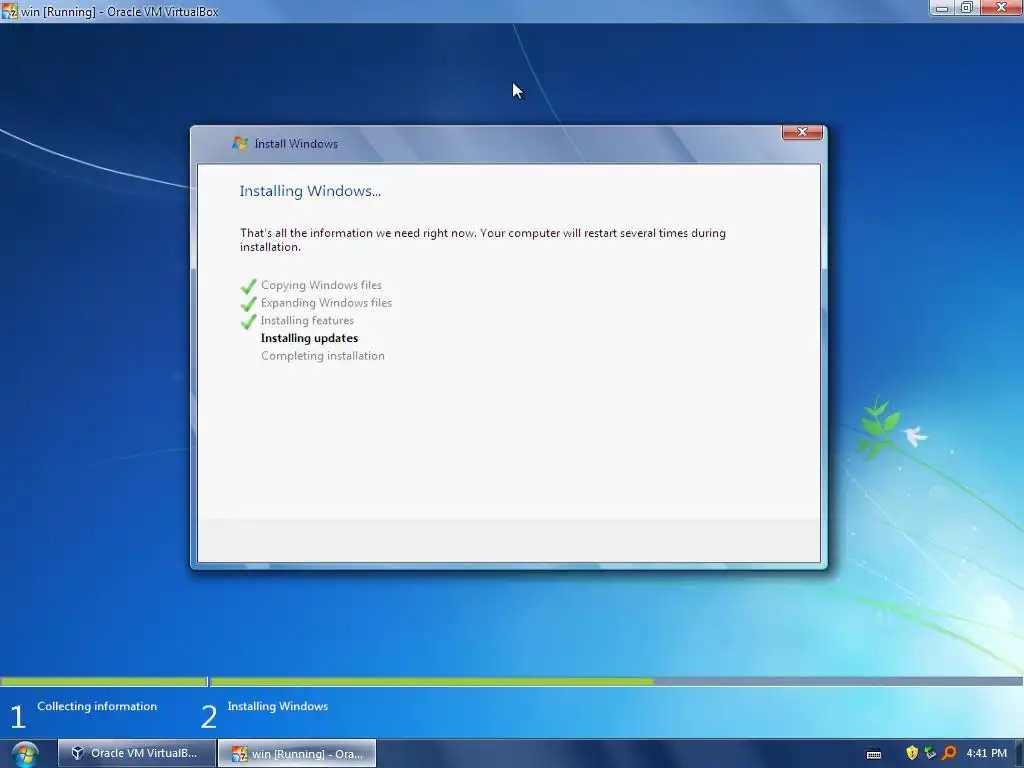Click the 'Installing Windows...' heading

tap(310, 191)
